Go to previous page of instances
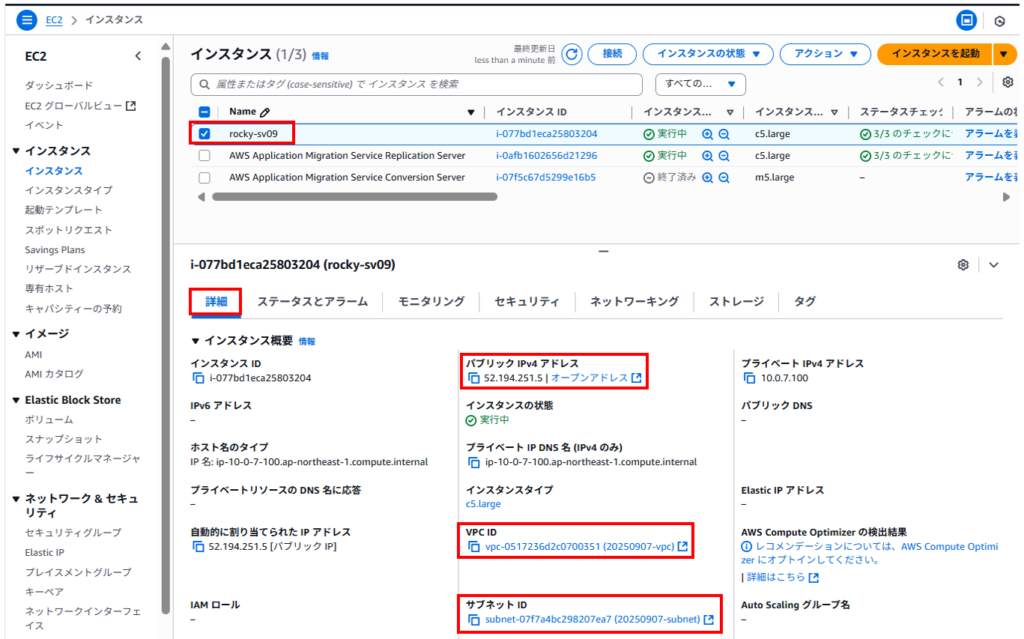This screenshot has height=639, width=1024. 941,82
